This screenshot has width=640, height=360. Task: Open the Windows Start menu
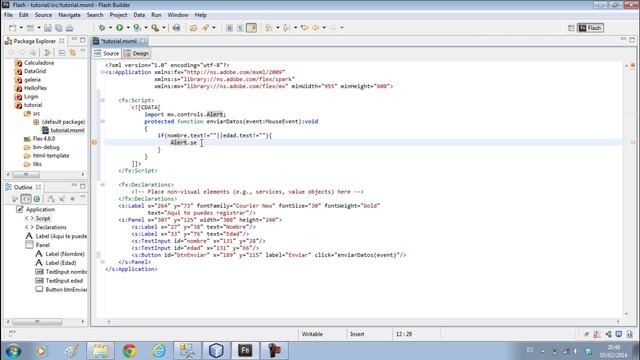click(13, 351)
